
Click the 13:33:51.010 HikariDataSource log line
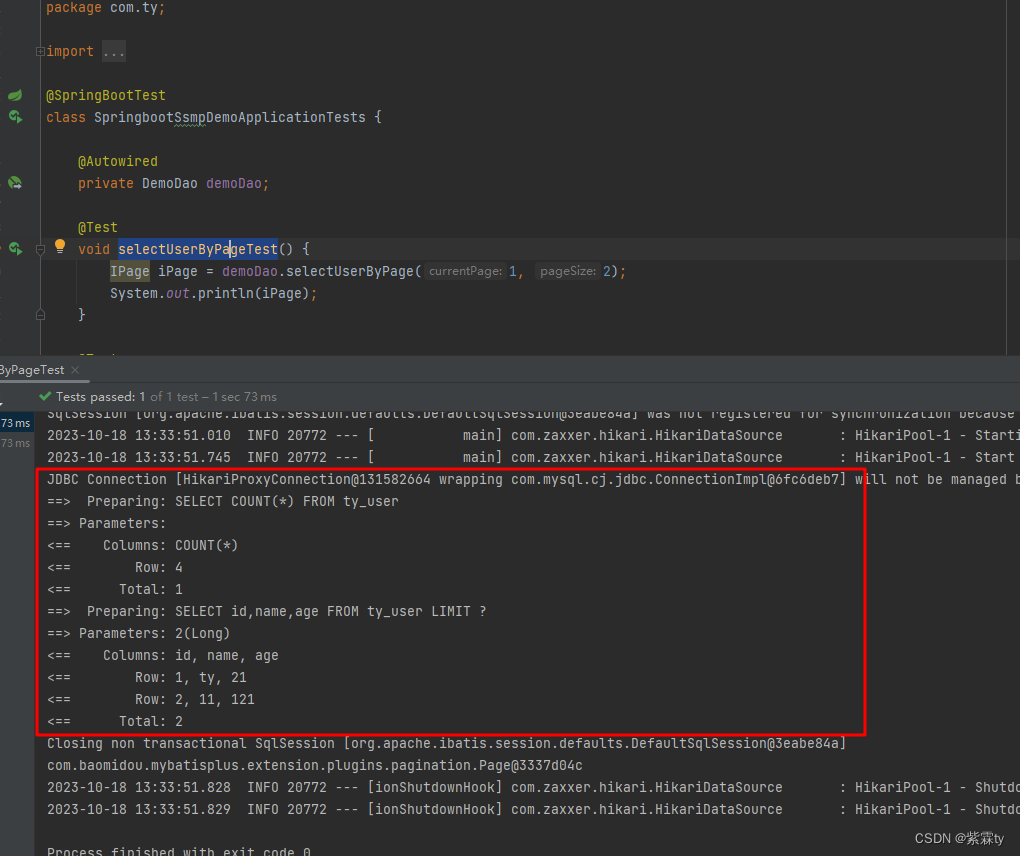(x=533, y=435)
